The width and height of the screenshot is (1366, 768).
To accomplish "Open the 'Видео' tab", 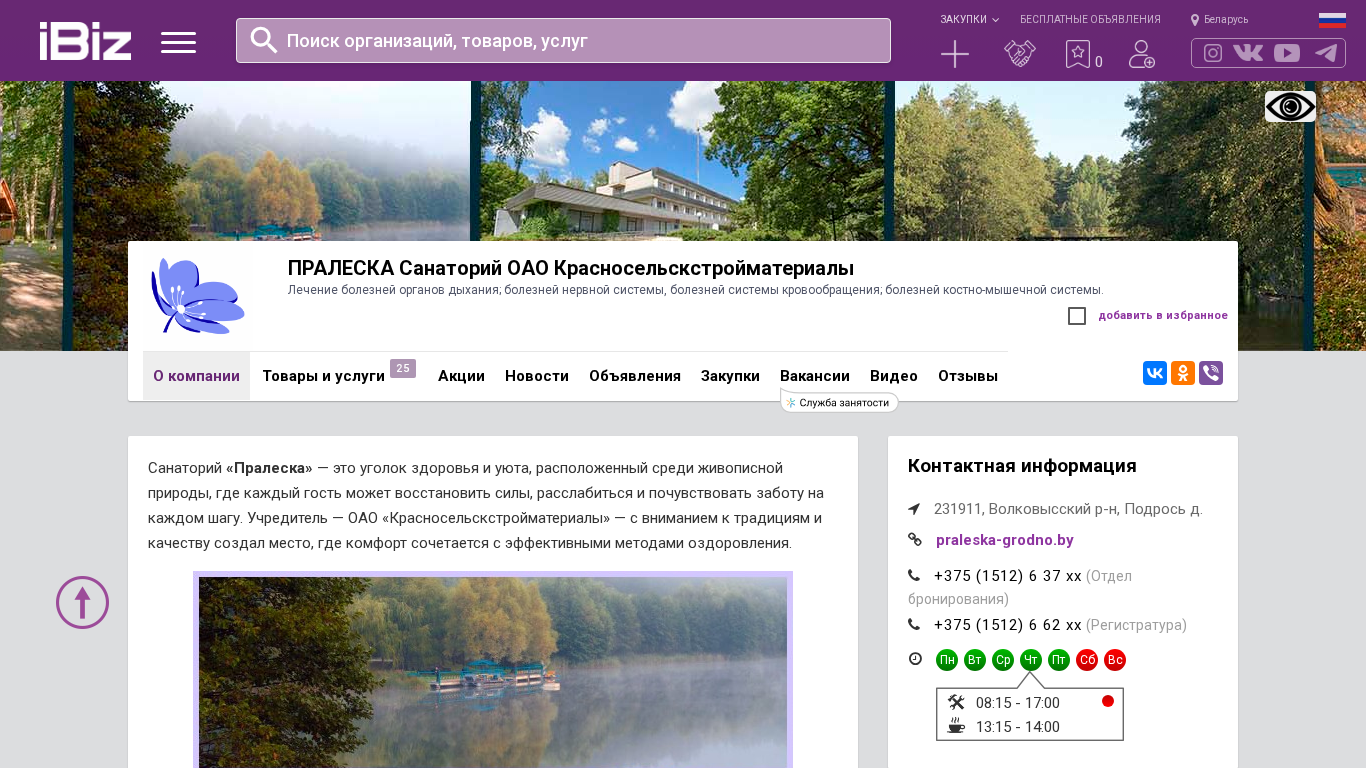I will (x=894, y=376).
